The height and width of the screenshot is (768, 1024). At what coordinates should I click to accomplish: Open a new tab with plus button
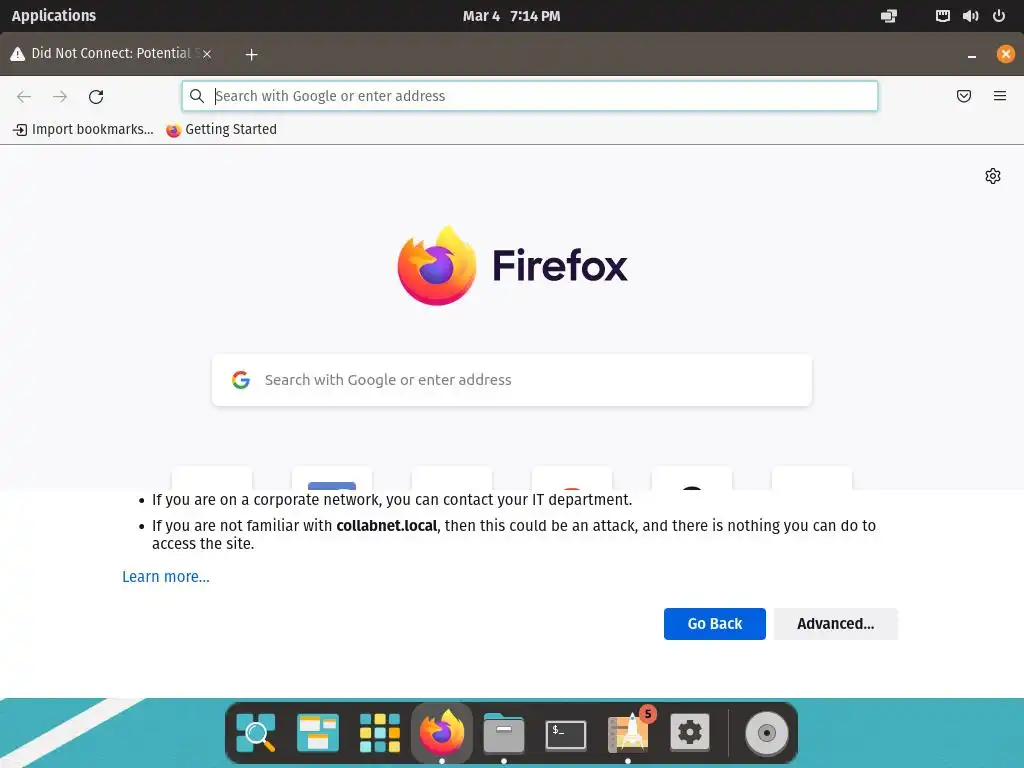coord(251,55)
